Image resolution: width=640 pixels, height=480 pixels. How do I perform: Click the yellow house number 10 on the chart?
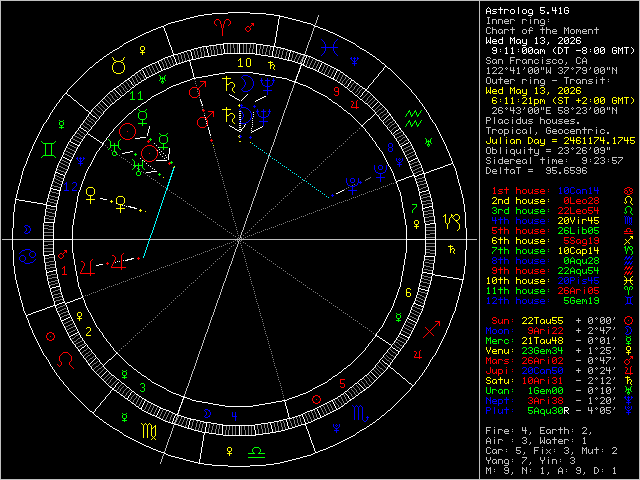[244, 63]
